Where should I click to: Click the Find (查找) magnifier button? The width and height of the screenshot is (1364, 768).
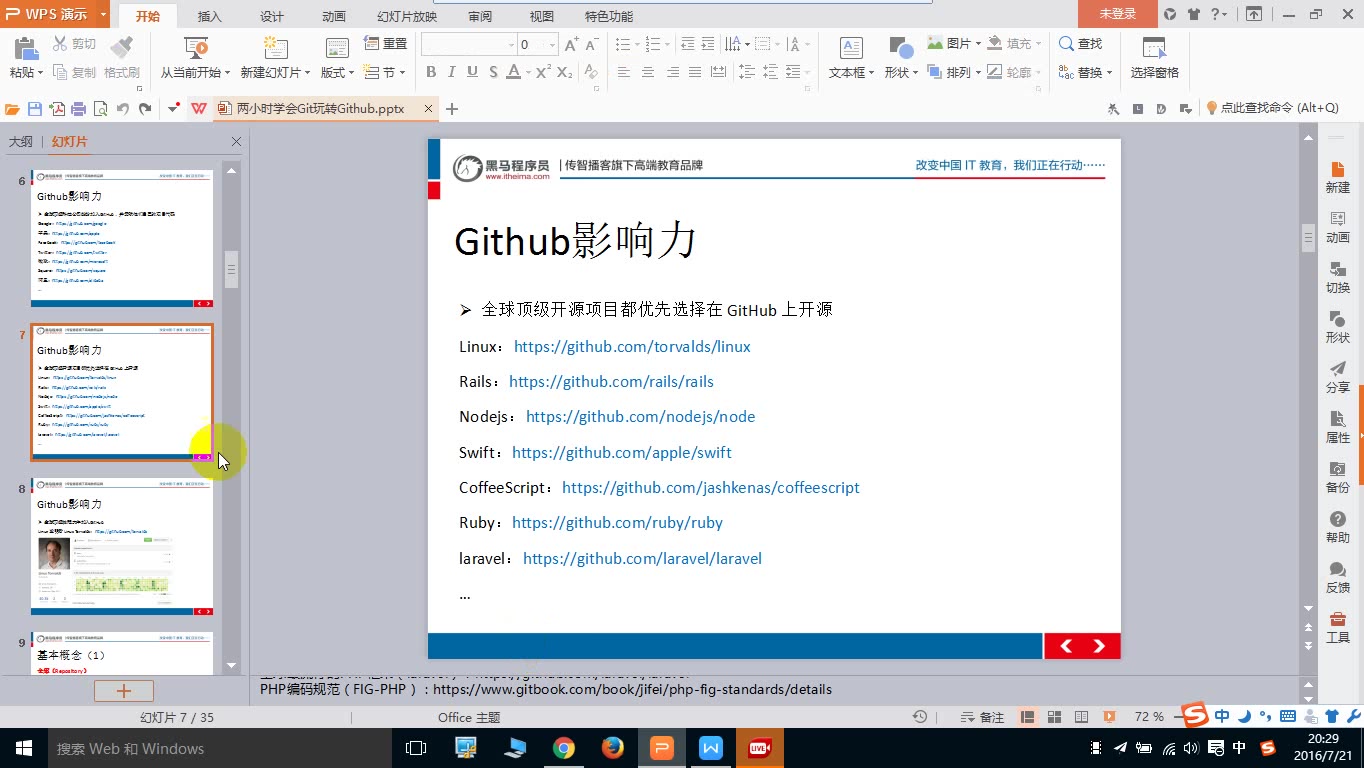[x=1080, y=44]
